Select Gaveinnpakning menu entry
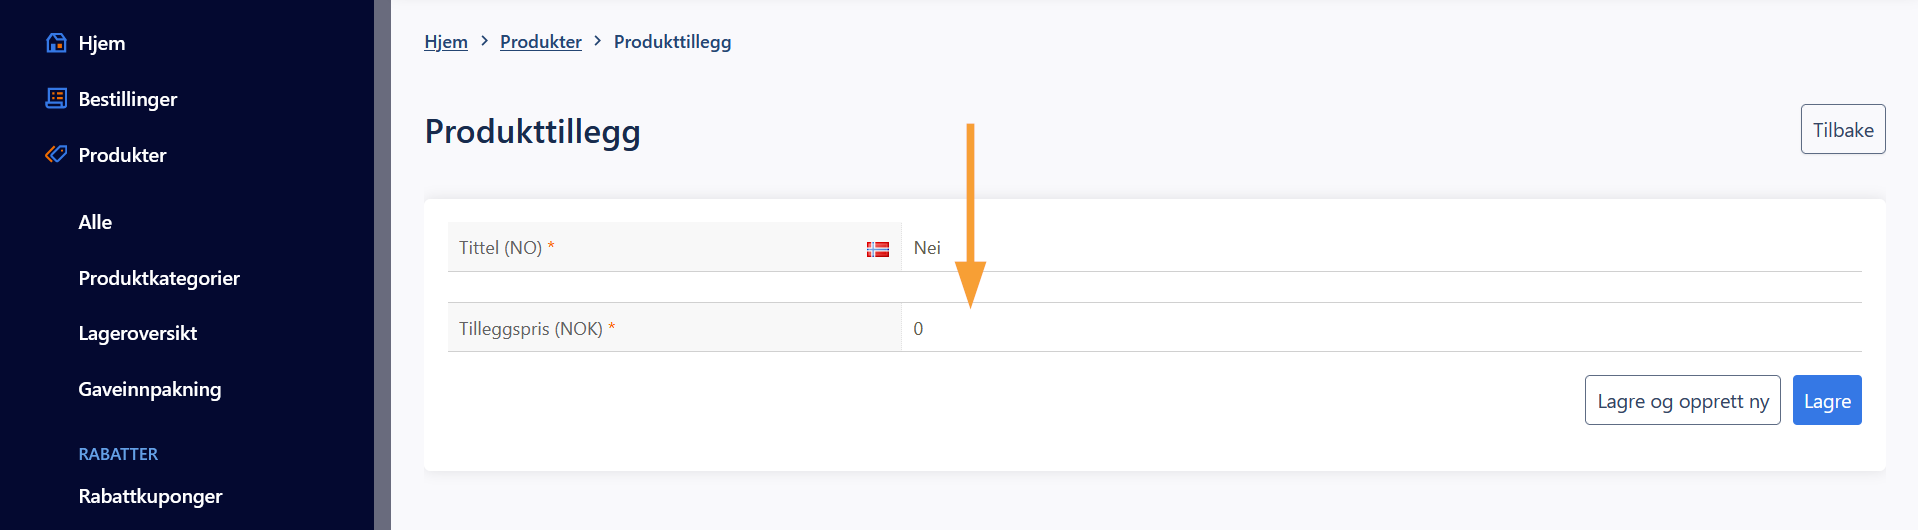Screen dimensions: 1918x530 click(x=150, y=389)
